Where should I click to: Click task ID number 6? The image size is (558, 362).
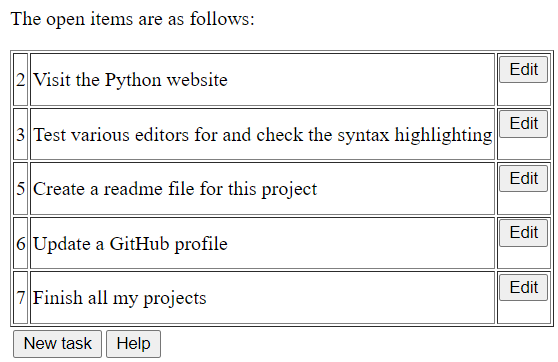point(21,243)
